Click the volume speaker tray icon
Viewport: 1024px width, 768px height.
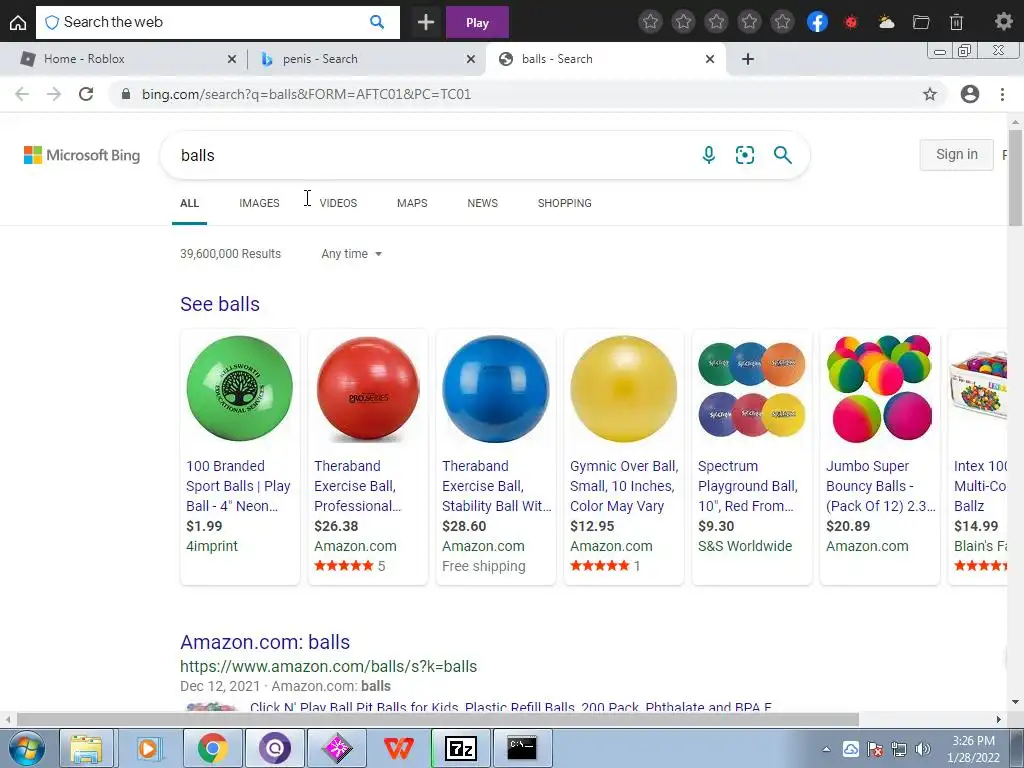point(922,749)
